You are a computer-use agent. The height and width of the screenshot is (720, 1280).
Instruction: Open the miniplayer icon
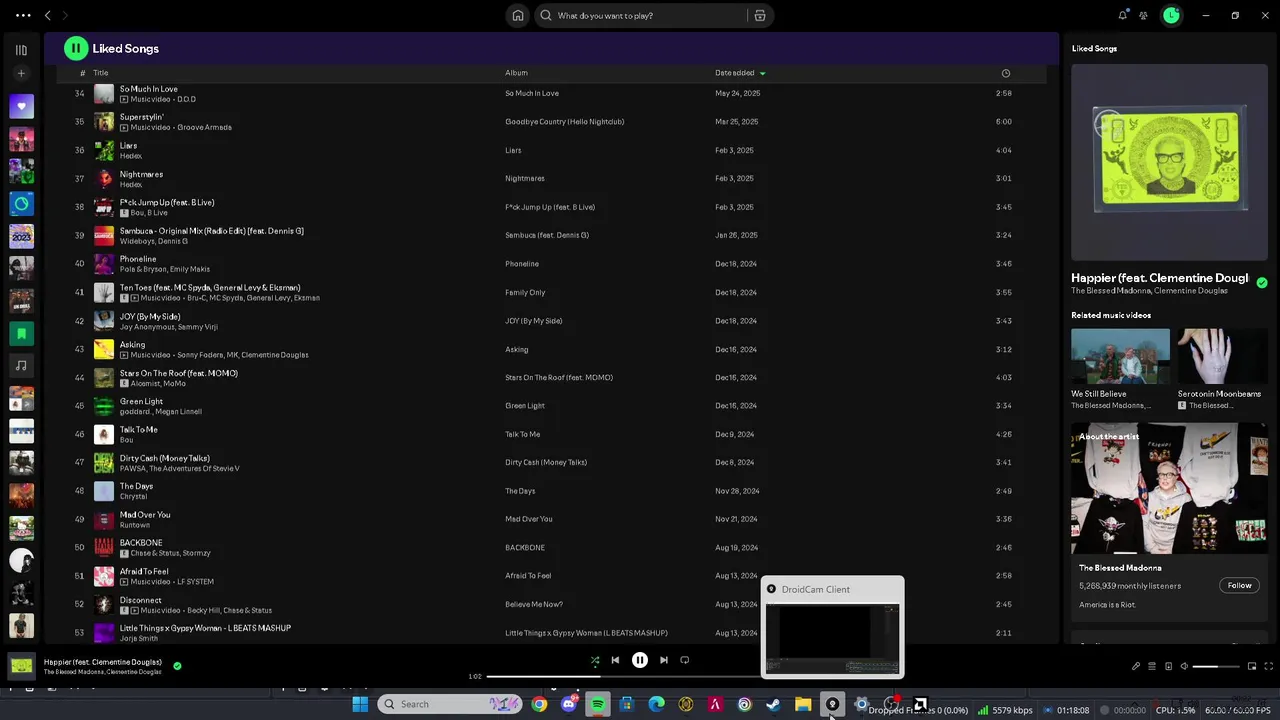pos(1252,666)
